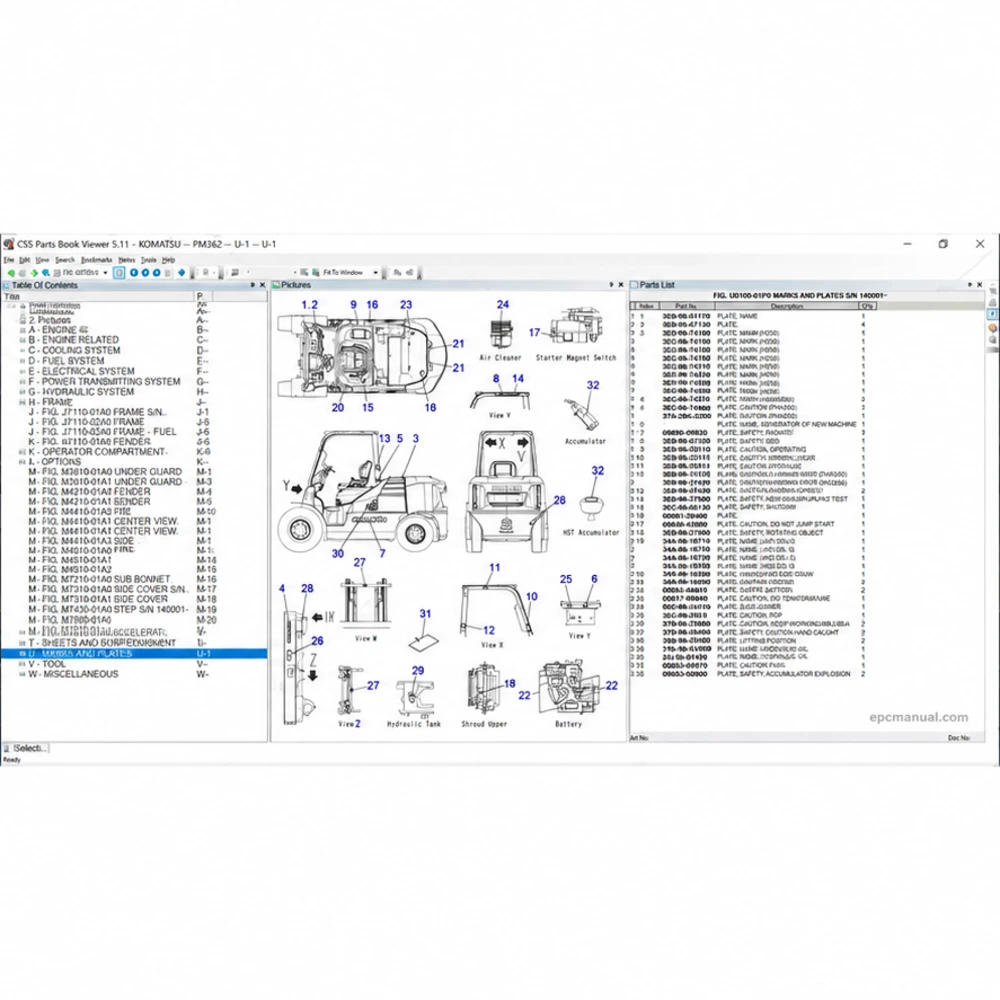Open the dropdown arrow next to toolbar text field
The image size is (1000, 1000).
tap(105, 273)
